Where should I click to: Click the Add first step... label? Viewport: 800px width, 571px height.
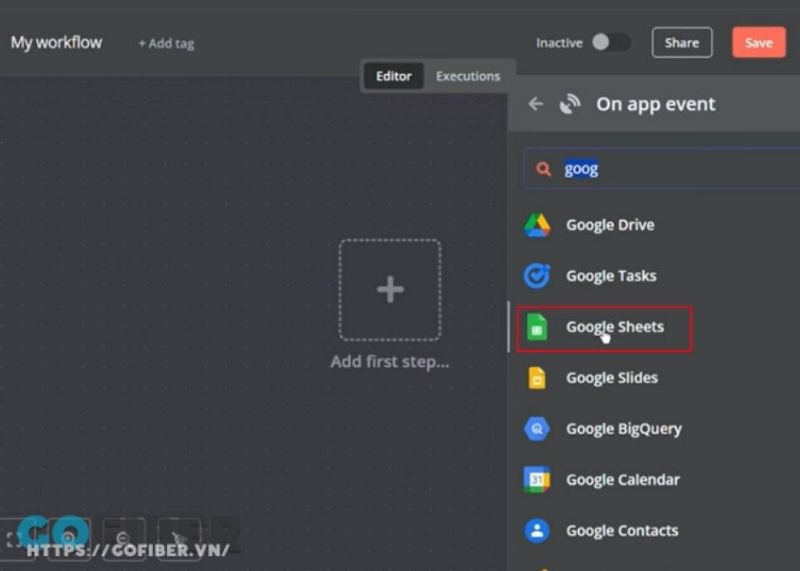click(x=390, y=362)
